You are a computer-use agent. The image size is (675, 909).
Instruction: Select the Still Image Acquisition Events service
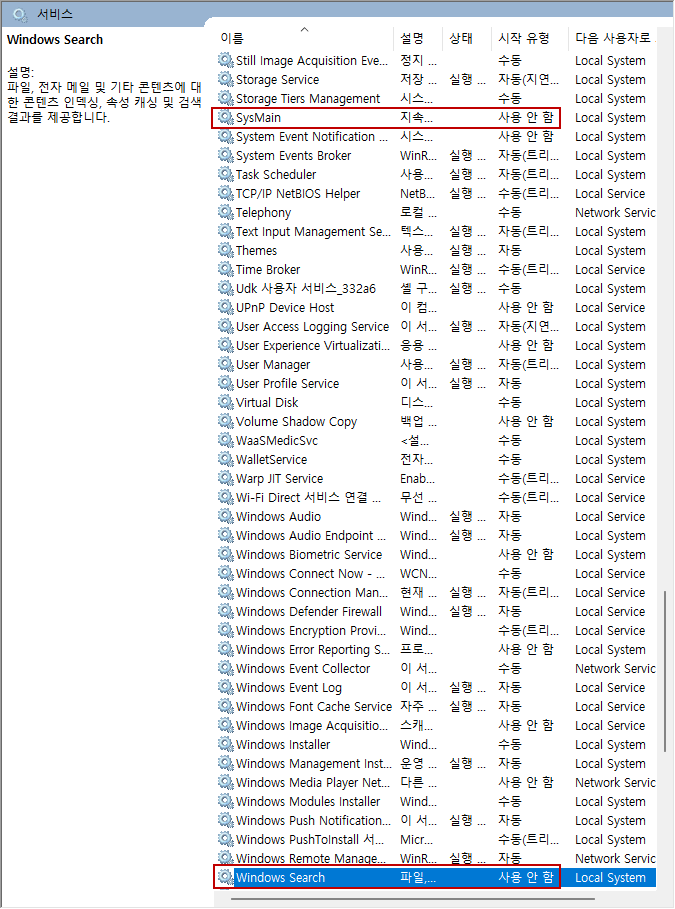(x=437, y=60)
